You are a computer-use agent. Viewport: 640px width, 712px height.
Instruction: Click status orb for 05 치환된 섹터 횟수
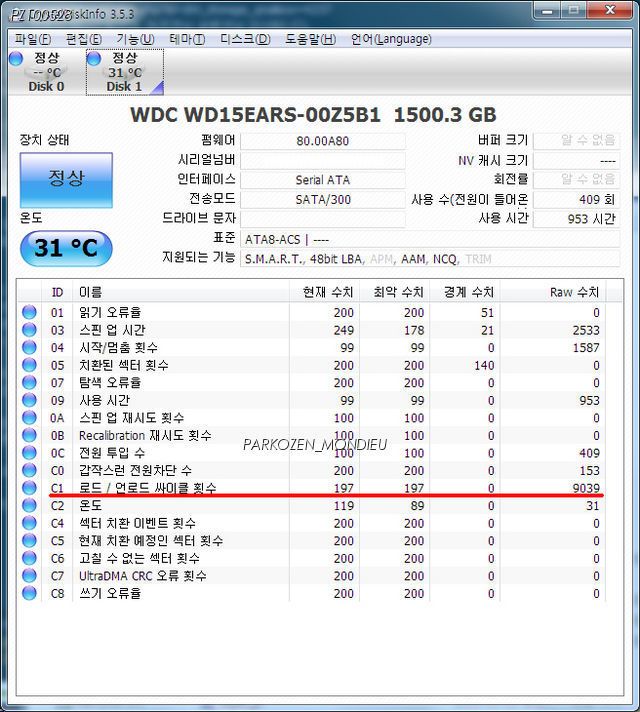pyautogui.click(x=29, y=365)
